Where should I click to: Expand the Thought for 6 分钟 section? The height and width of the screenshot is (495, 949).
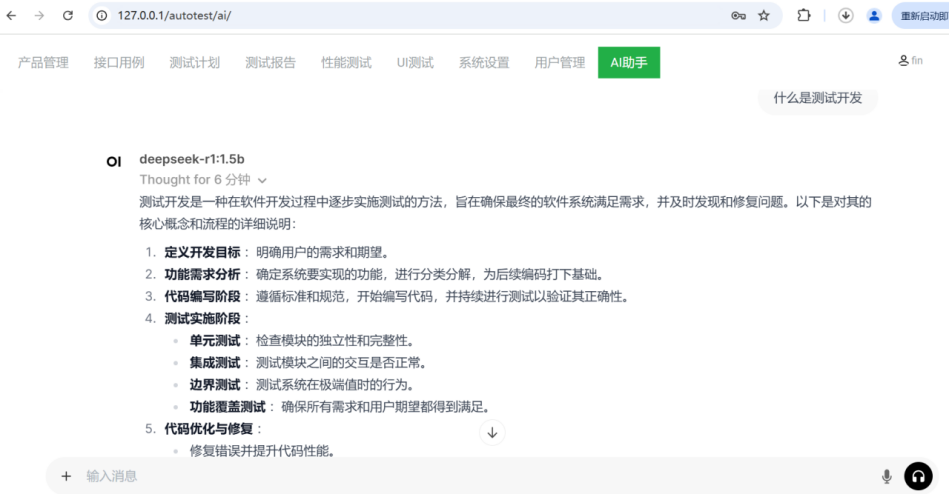(x=203, y=180)
